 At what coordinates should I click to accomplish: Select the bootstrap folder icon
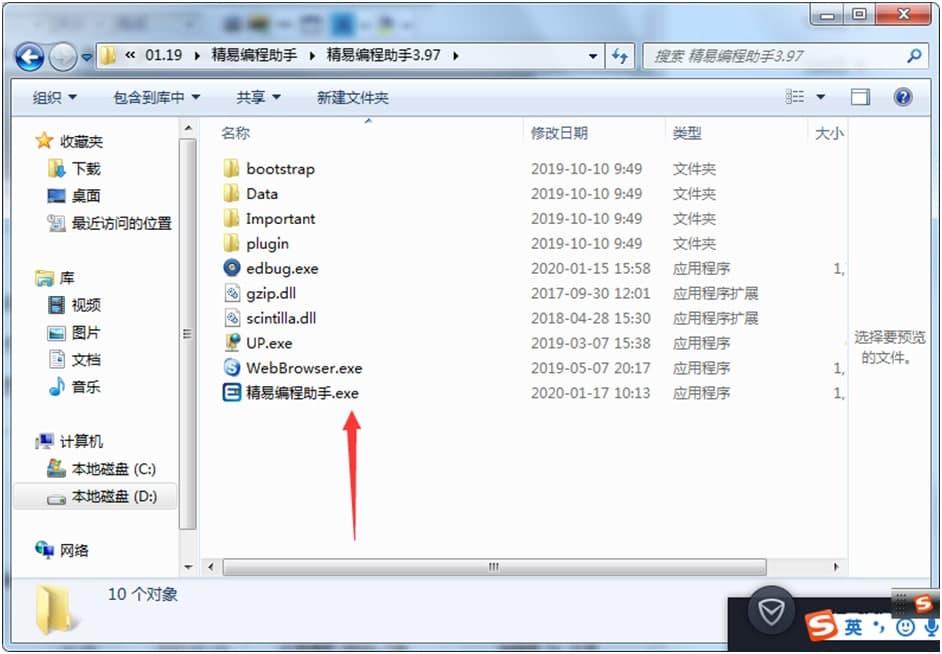[231, 169]
